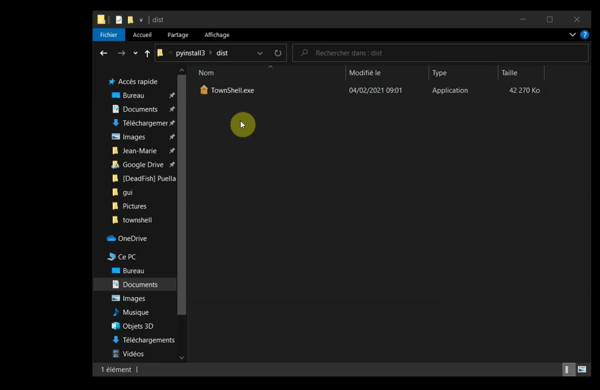Viewport: 600px width, 390px height.
Task: Open the Fichier ribbon tab
Action: pyautogui.click(x=109, y=35)
